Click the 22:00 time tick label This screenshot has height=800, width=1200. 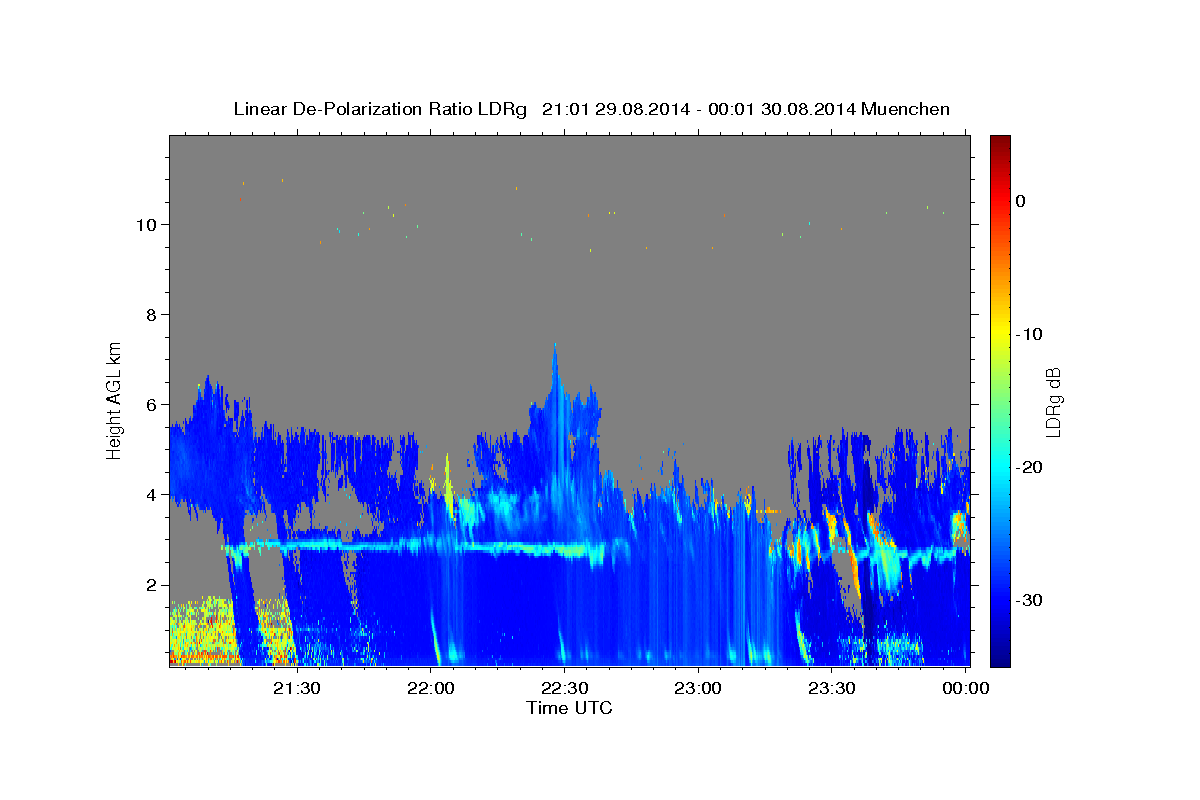(432, 688)
